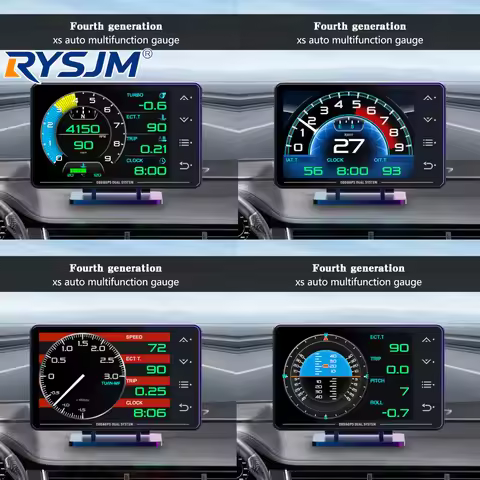Open the menu icon on the 4150 RPM gauge
This screenshot has width=480, height=480.
(x=184, y=143)
